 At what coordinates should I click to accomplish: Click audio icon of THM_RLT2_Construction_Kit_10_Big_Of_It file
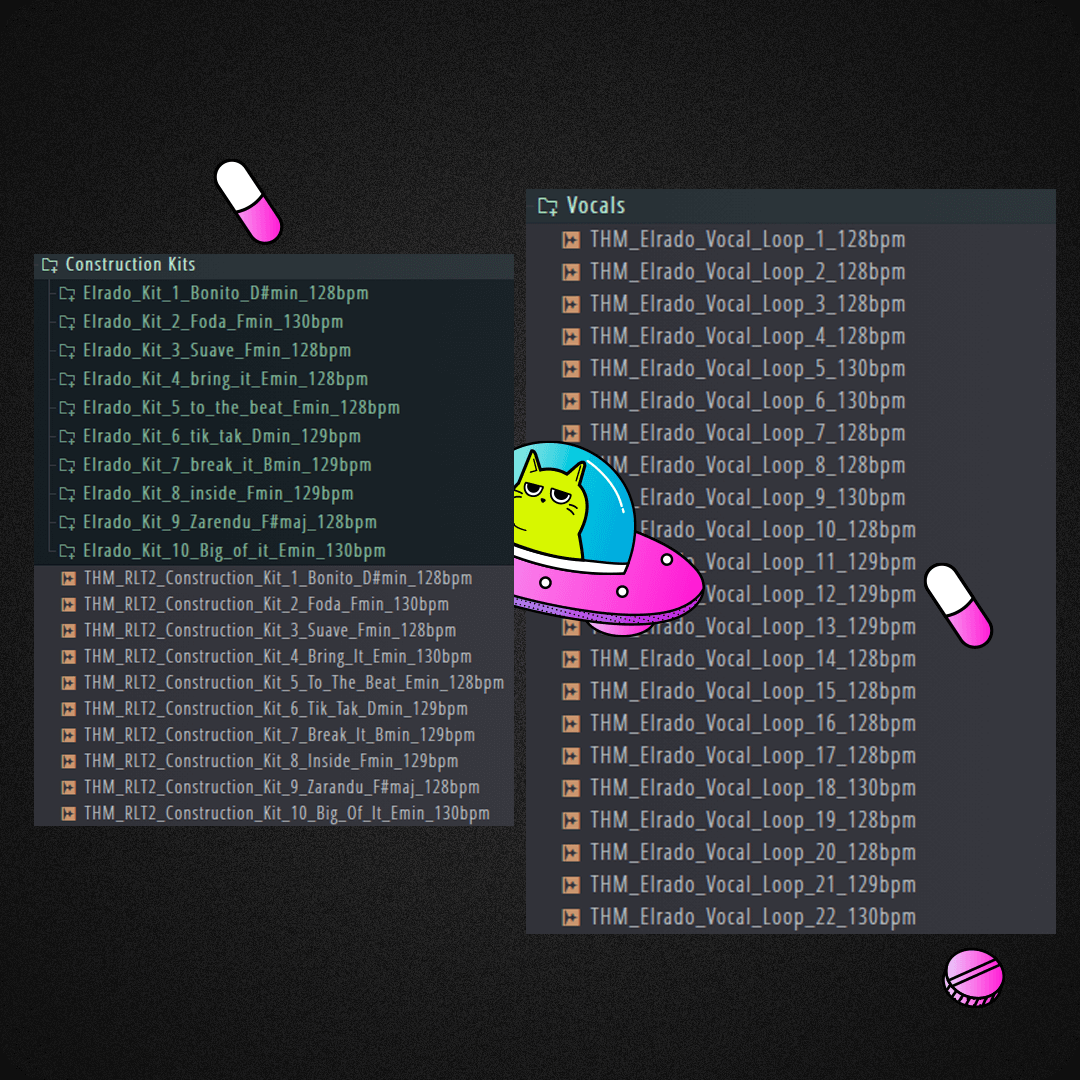pos(68,813)
